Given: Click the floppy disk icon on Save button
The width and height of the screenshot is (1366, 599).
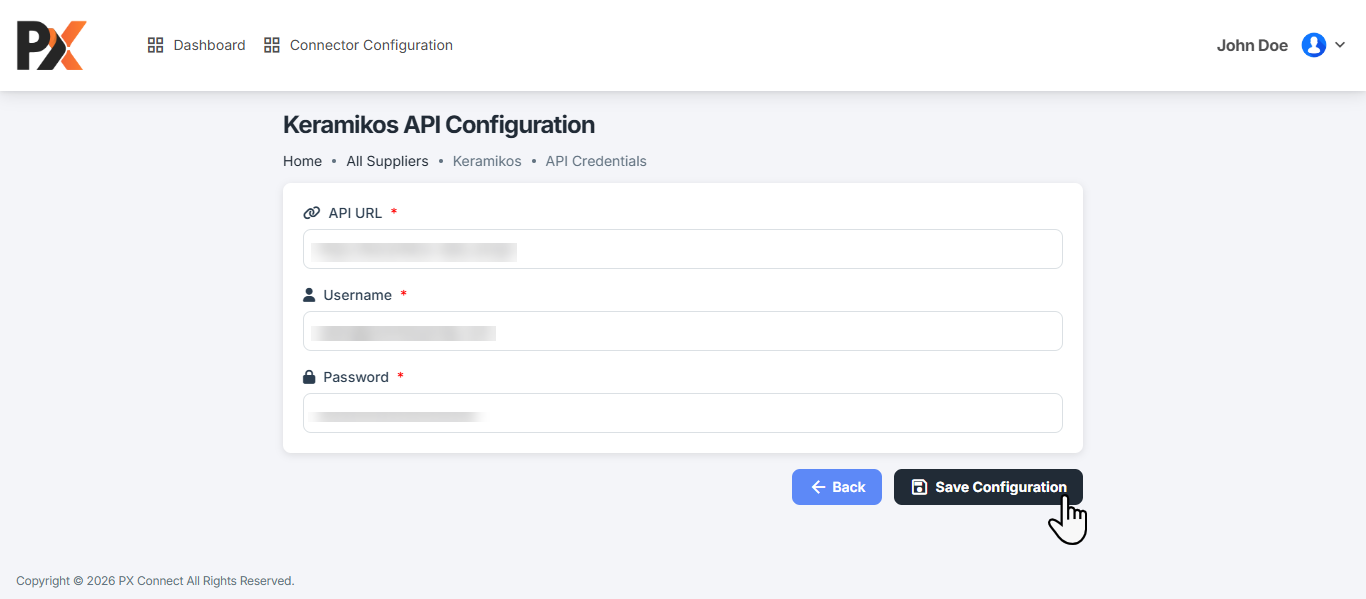Looking at the screenshot, I should (x=919, y=487).
